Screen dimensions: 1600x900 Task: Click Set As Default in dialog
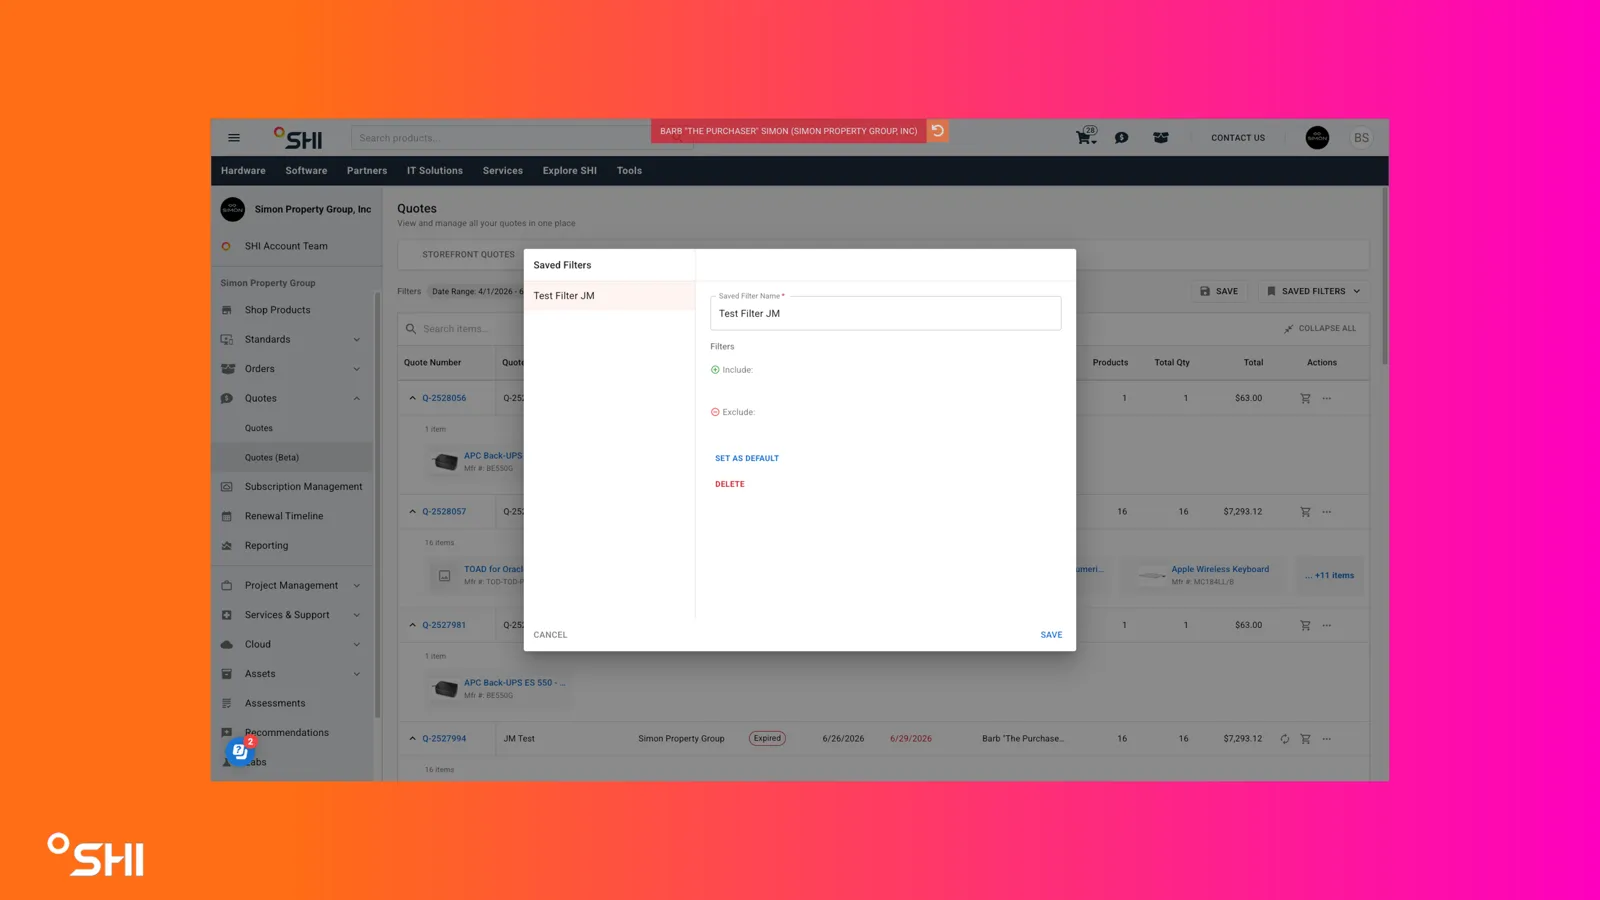coord(747,458)
